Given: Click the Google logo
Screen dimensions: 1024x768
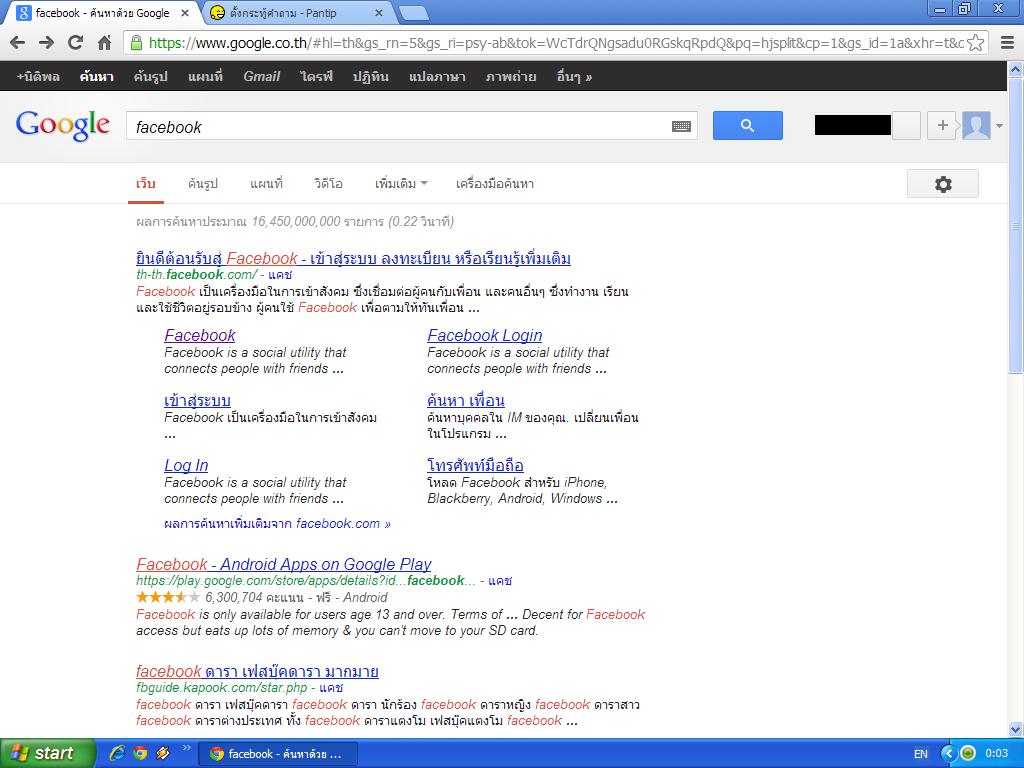Looking at the screenshot, I should 63,125.
